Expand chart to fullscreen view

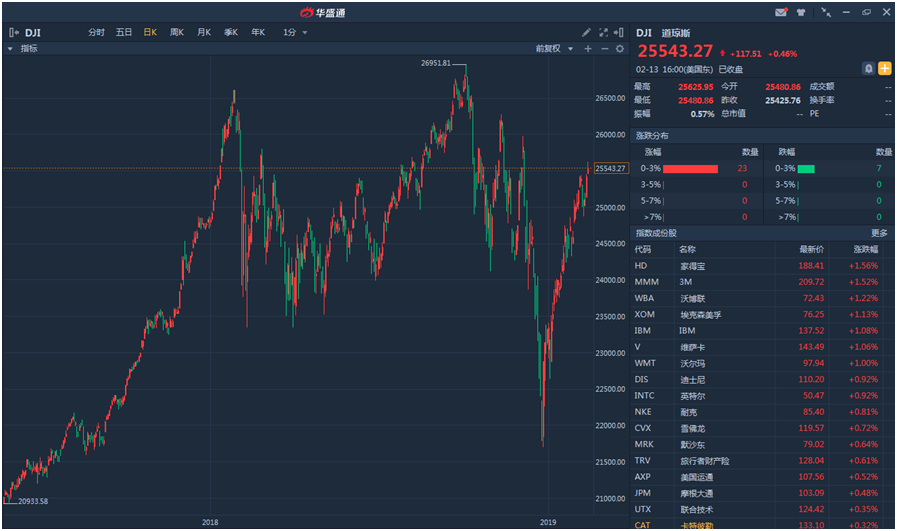click(604, 32)
